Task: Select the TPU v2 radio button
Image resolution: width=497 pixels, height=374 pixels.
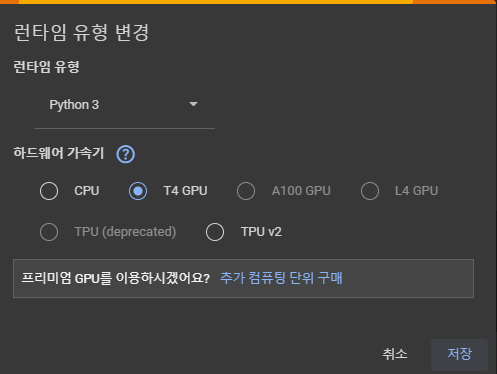Action: point(215,232)
